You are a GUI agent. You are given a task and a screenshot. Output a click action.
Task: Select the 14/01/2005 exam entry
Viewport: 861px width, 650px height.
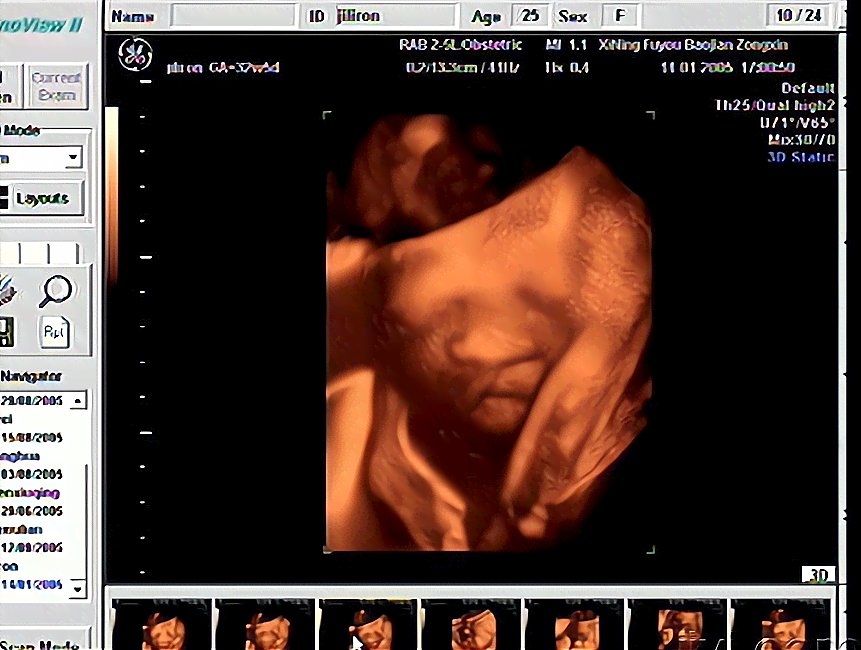click(32, 584)
